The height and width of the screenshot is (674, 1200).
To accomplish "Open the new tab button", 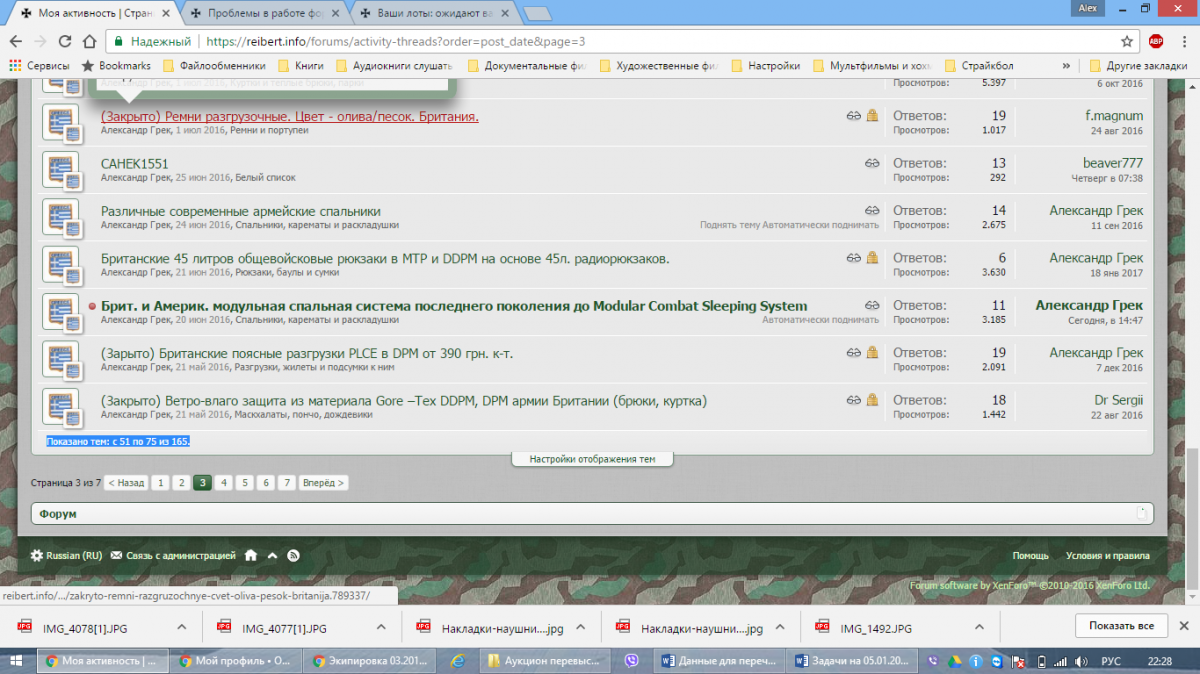I will pyautogui.click(x=537, y=14).
